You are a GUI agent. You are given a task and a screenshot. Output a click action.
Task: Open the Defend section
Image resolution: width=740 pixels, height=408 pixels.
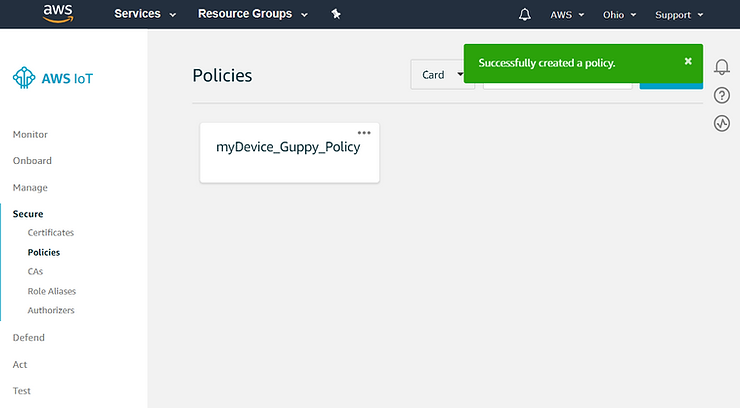click(x=29, y=338)
